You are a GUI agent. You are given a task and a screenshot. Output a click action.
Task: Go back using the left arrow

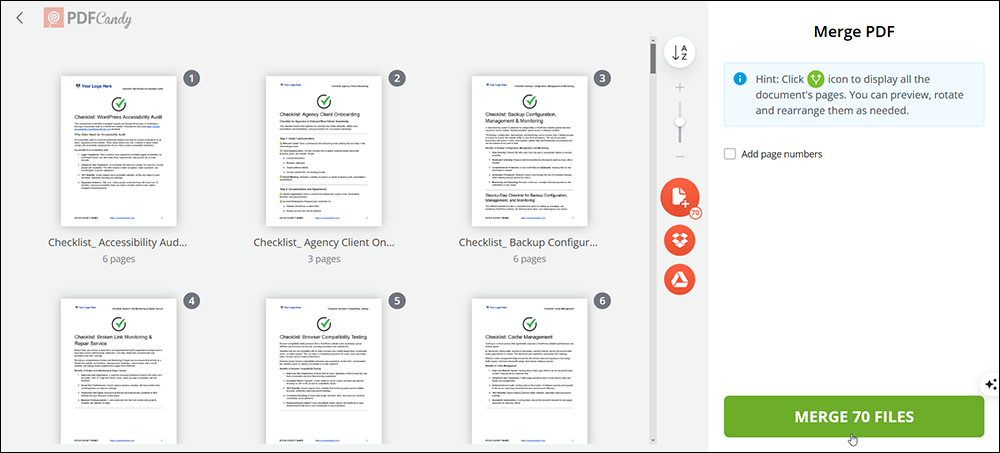[x=20, y=18]
